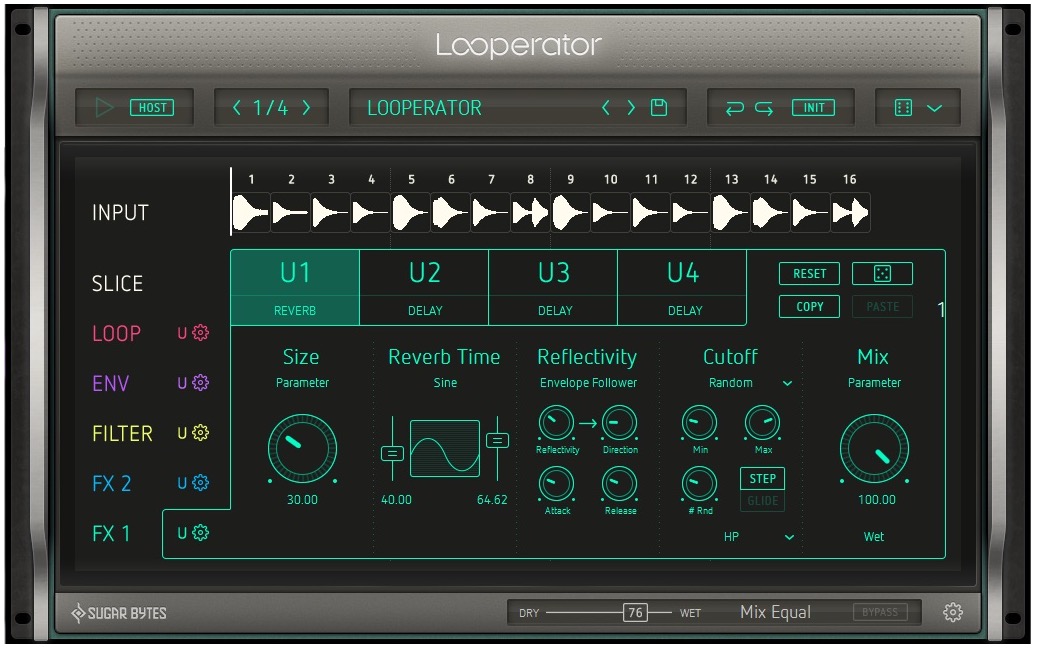Image resolution: width=1038 pixels, height=649 pixels.
Task: Open the HP filter type dropdown
Action: point(759,537)
